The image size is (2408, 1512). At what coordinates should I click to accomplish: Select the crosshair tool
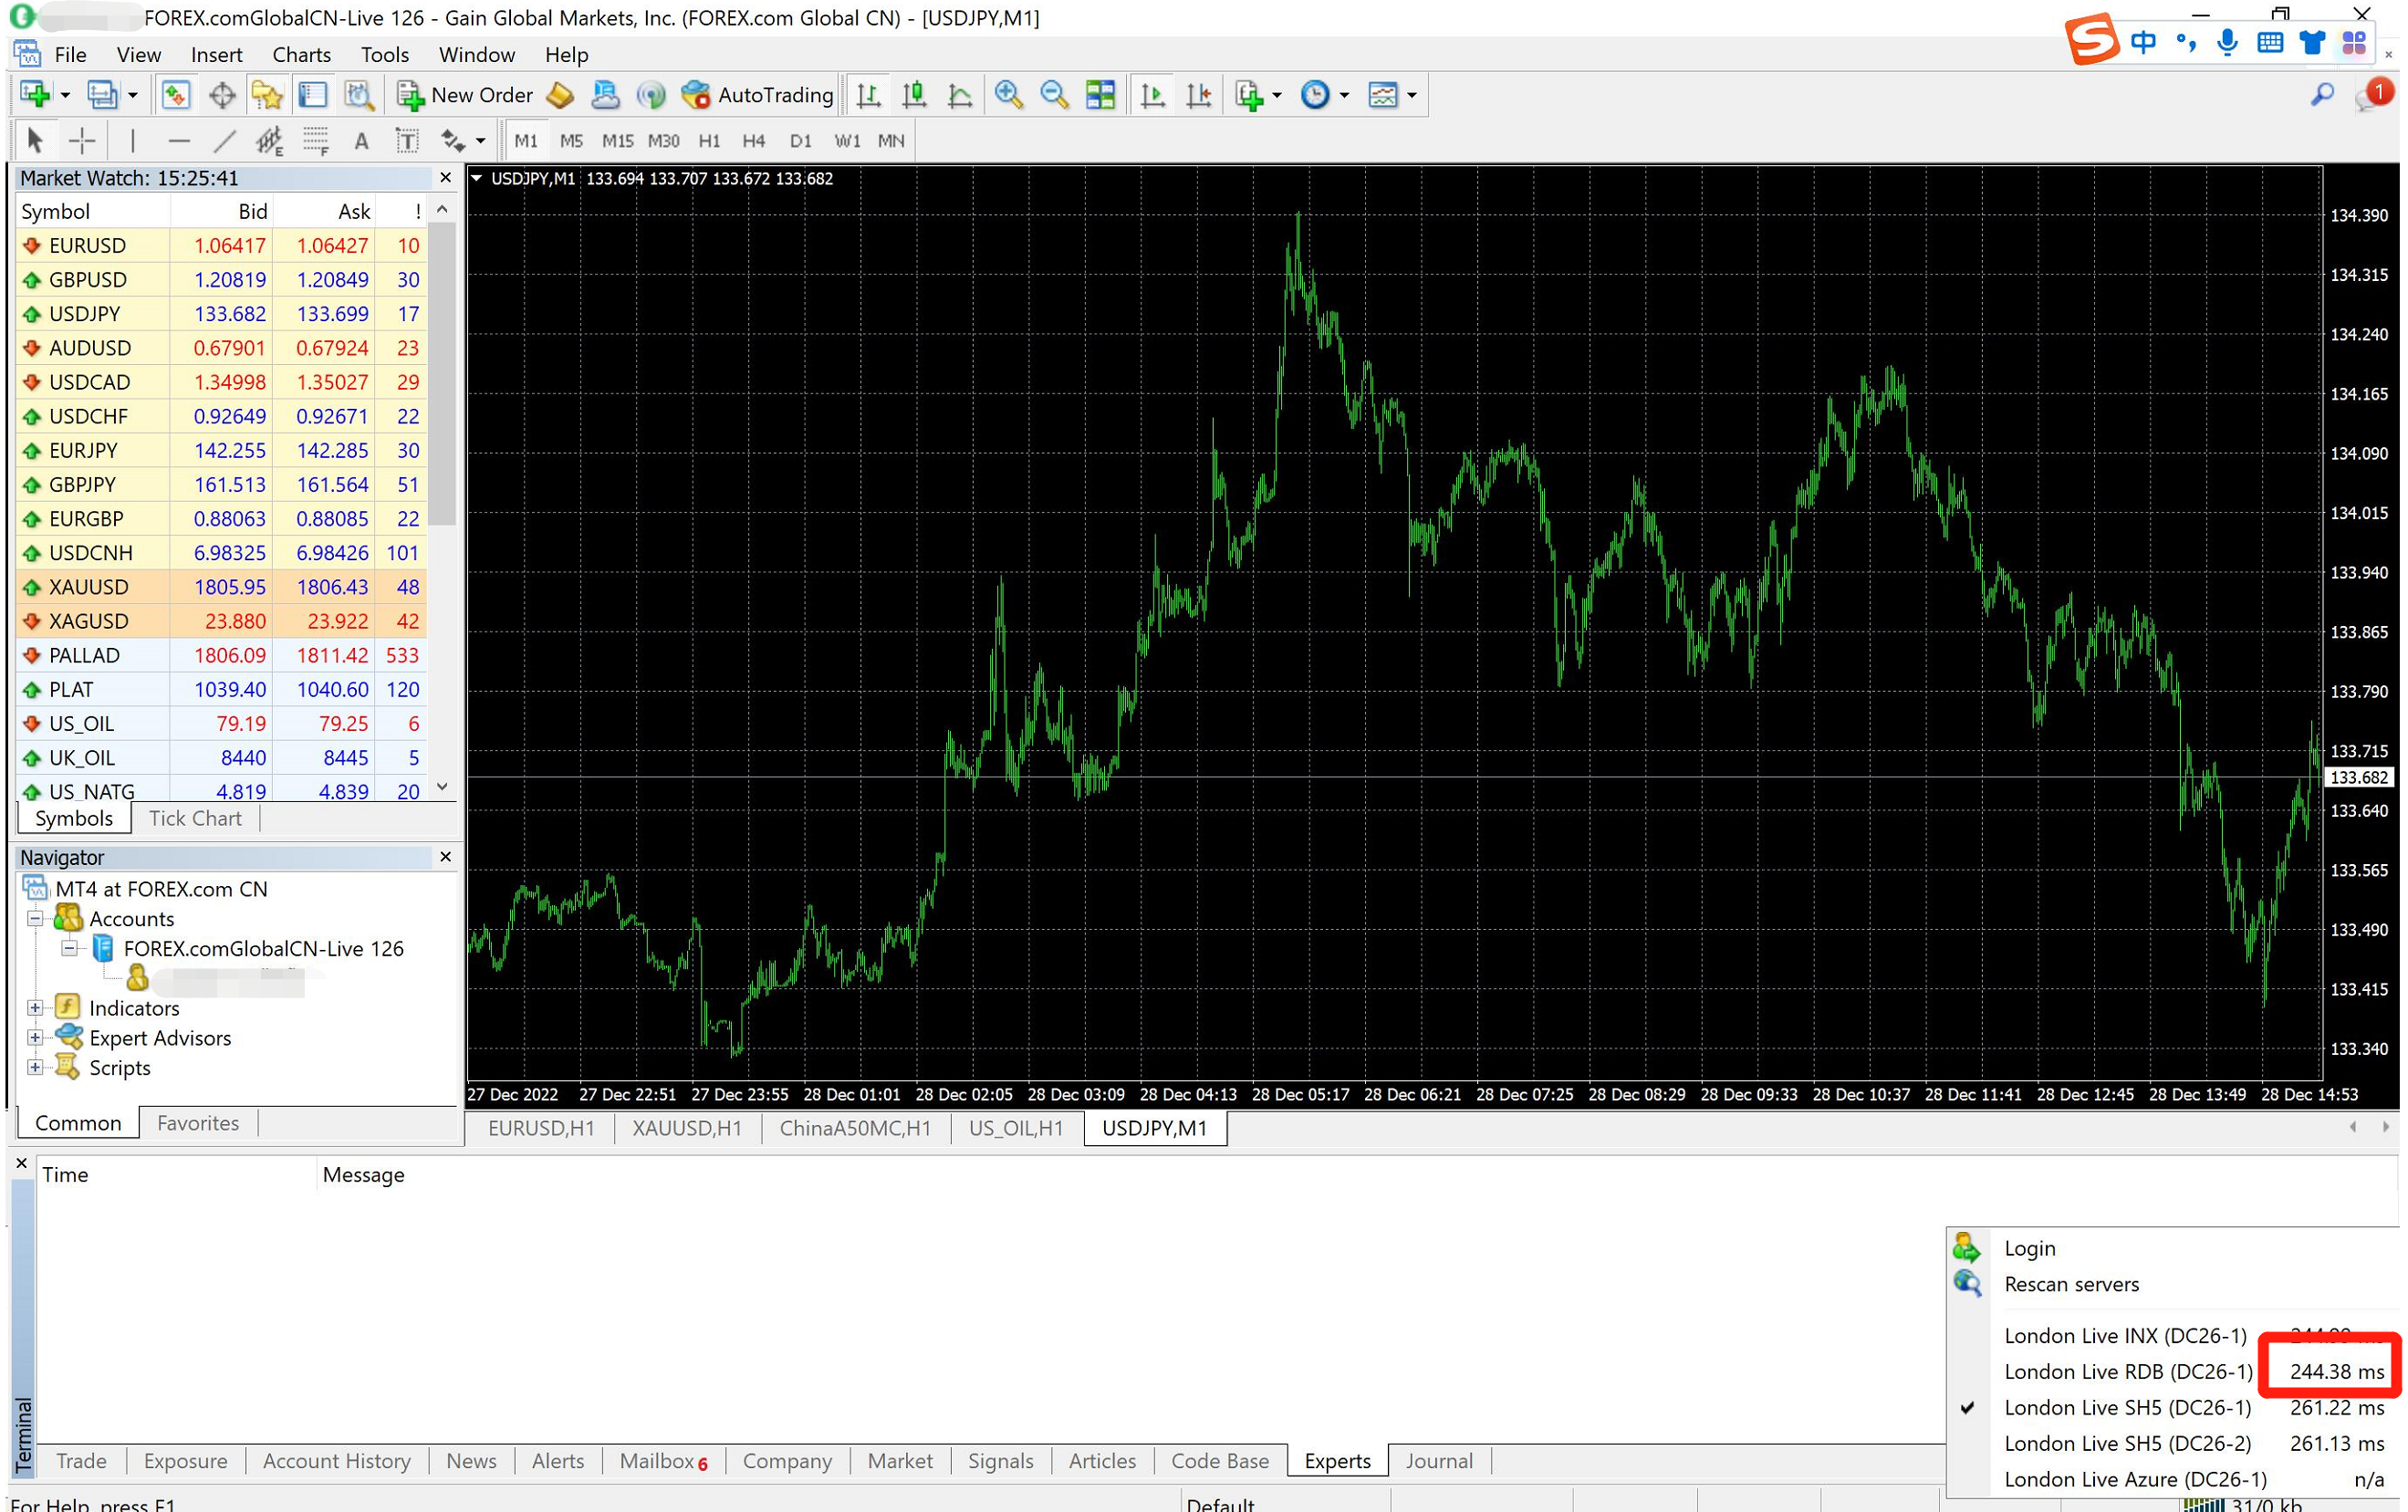pyautogui.click(x=82, y=141)
